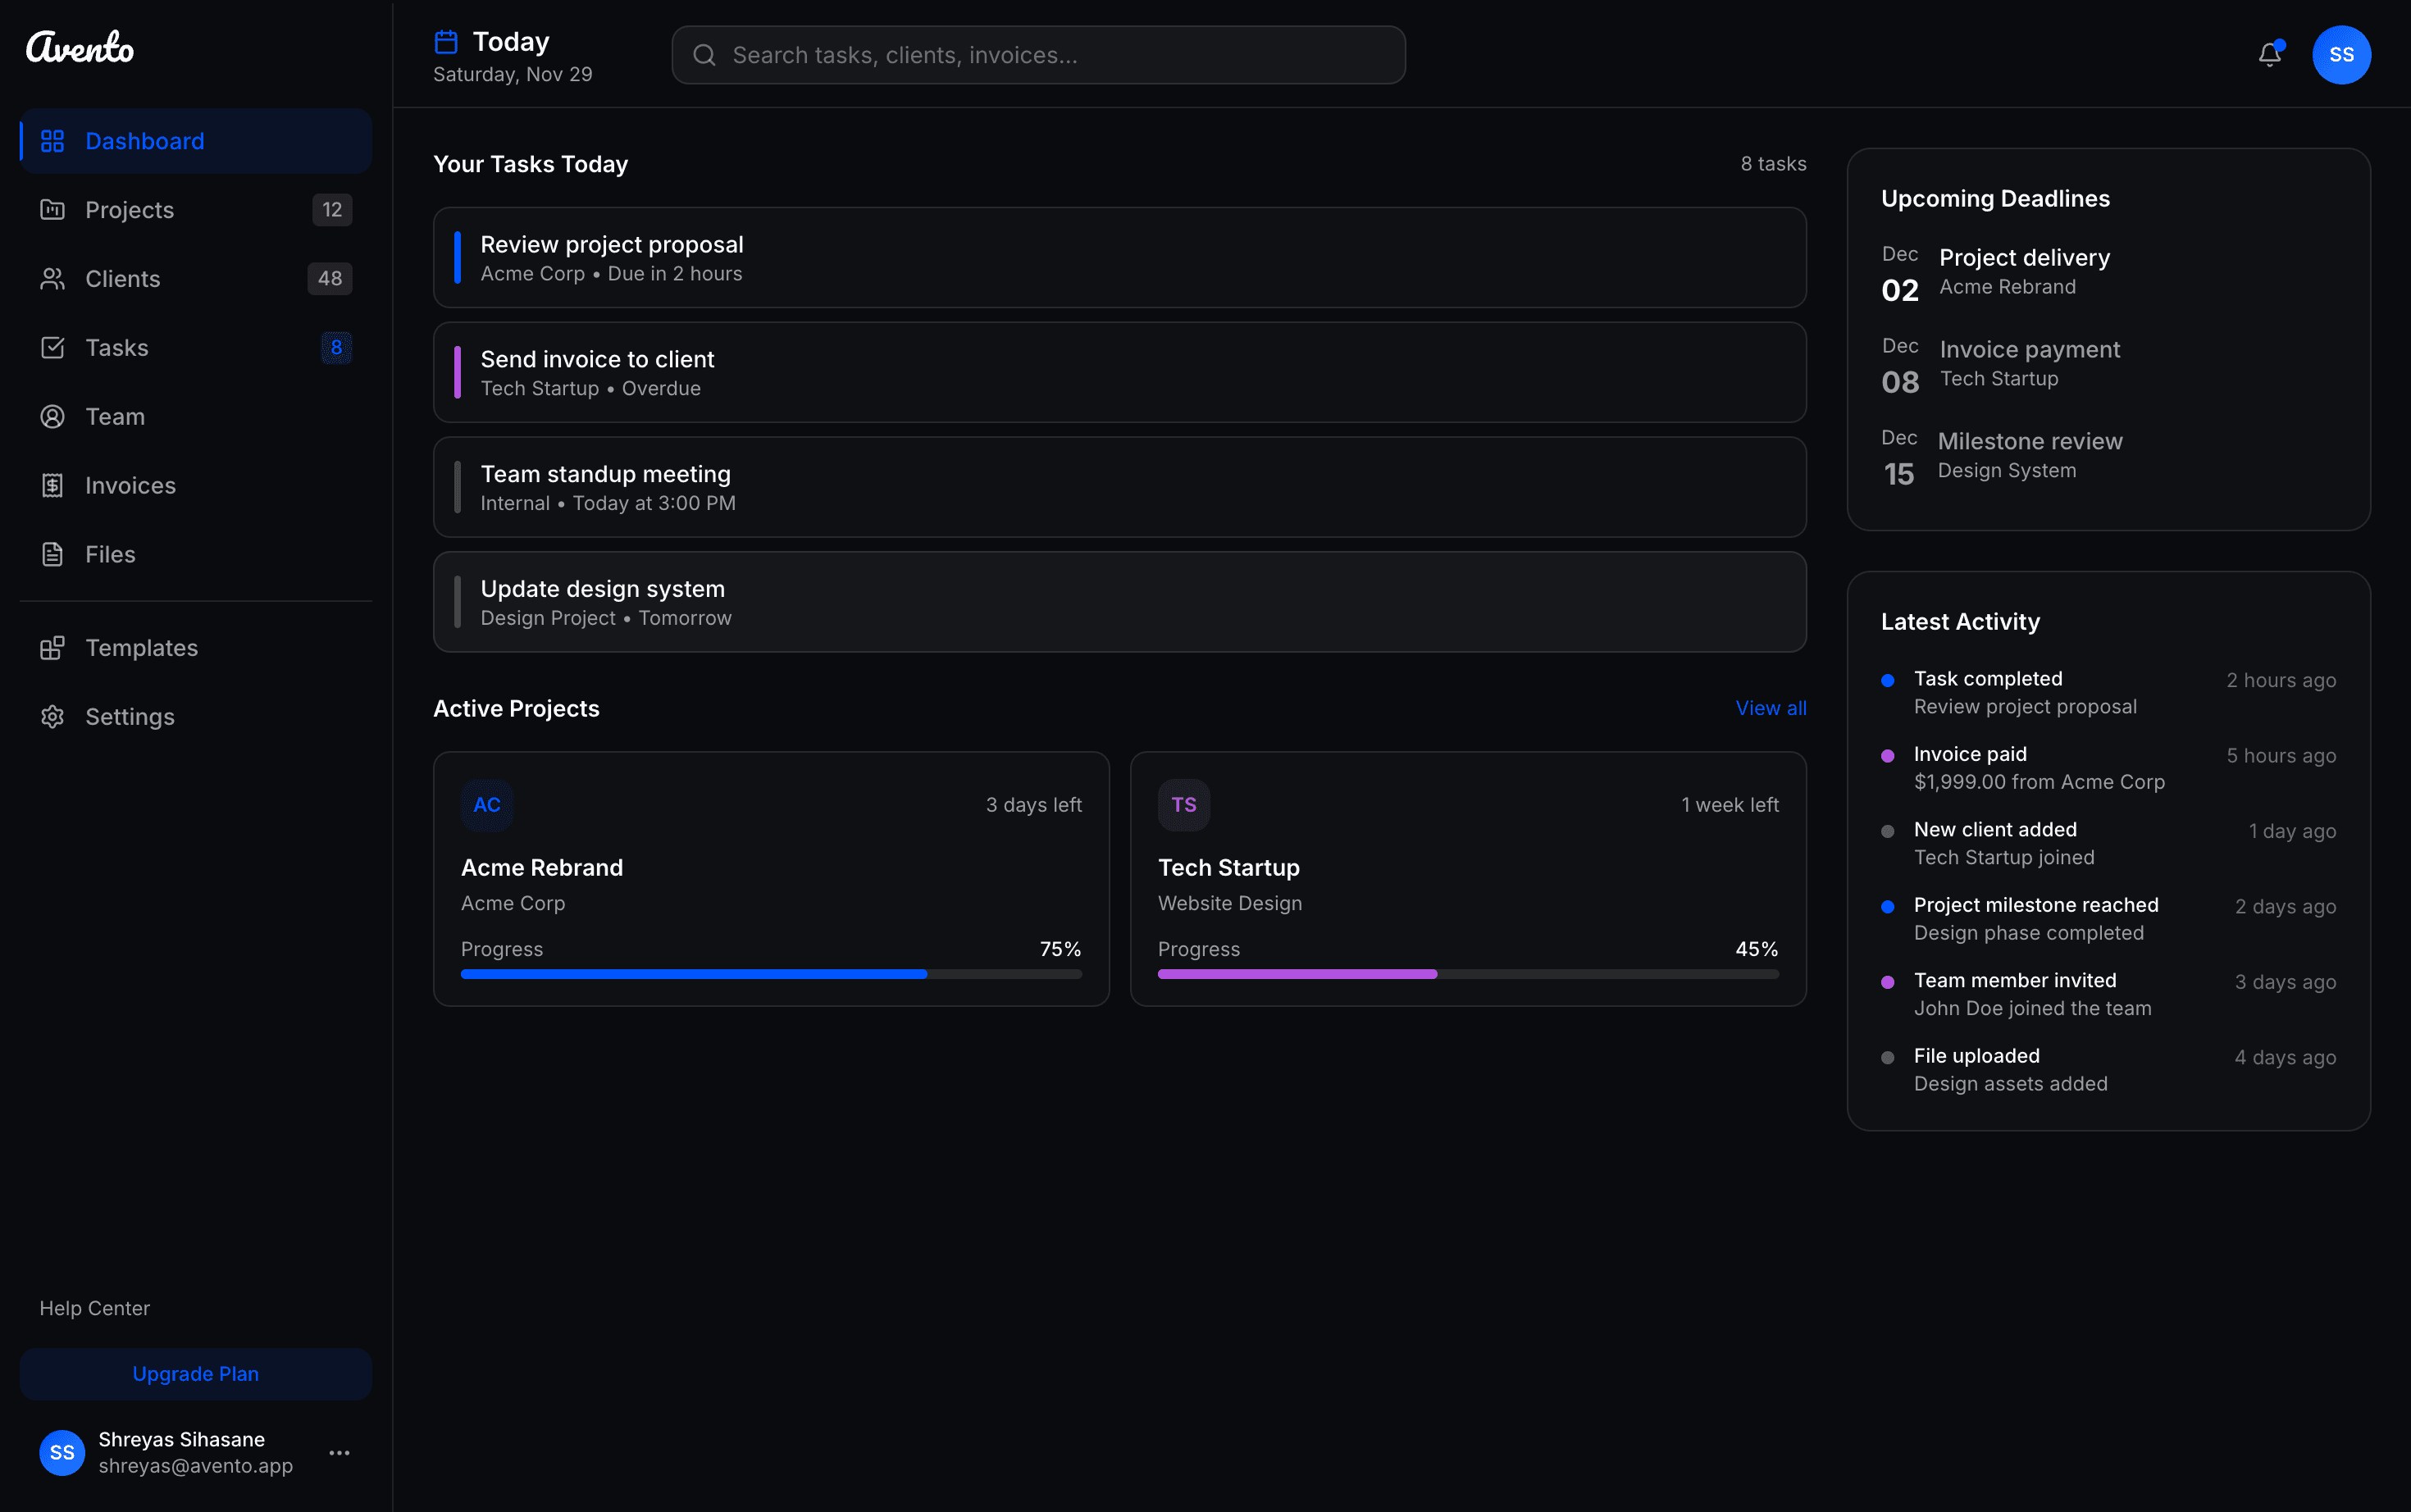Open Settings using the gear icon
Viewport: 2411px width, 1512px height.
(x=54, y=716)
